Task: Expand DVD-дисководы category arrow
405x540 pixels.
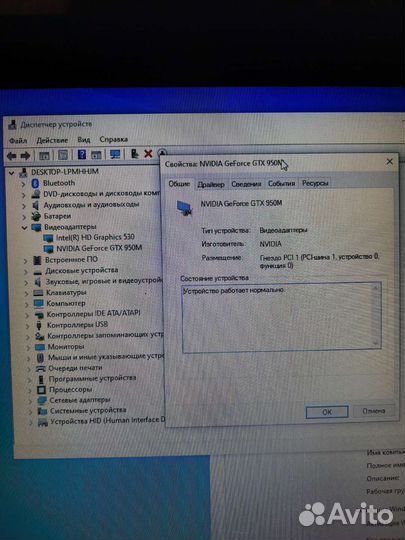Action: coord(23,195)
